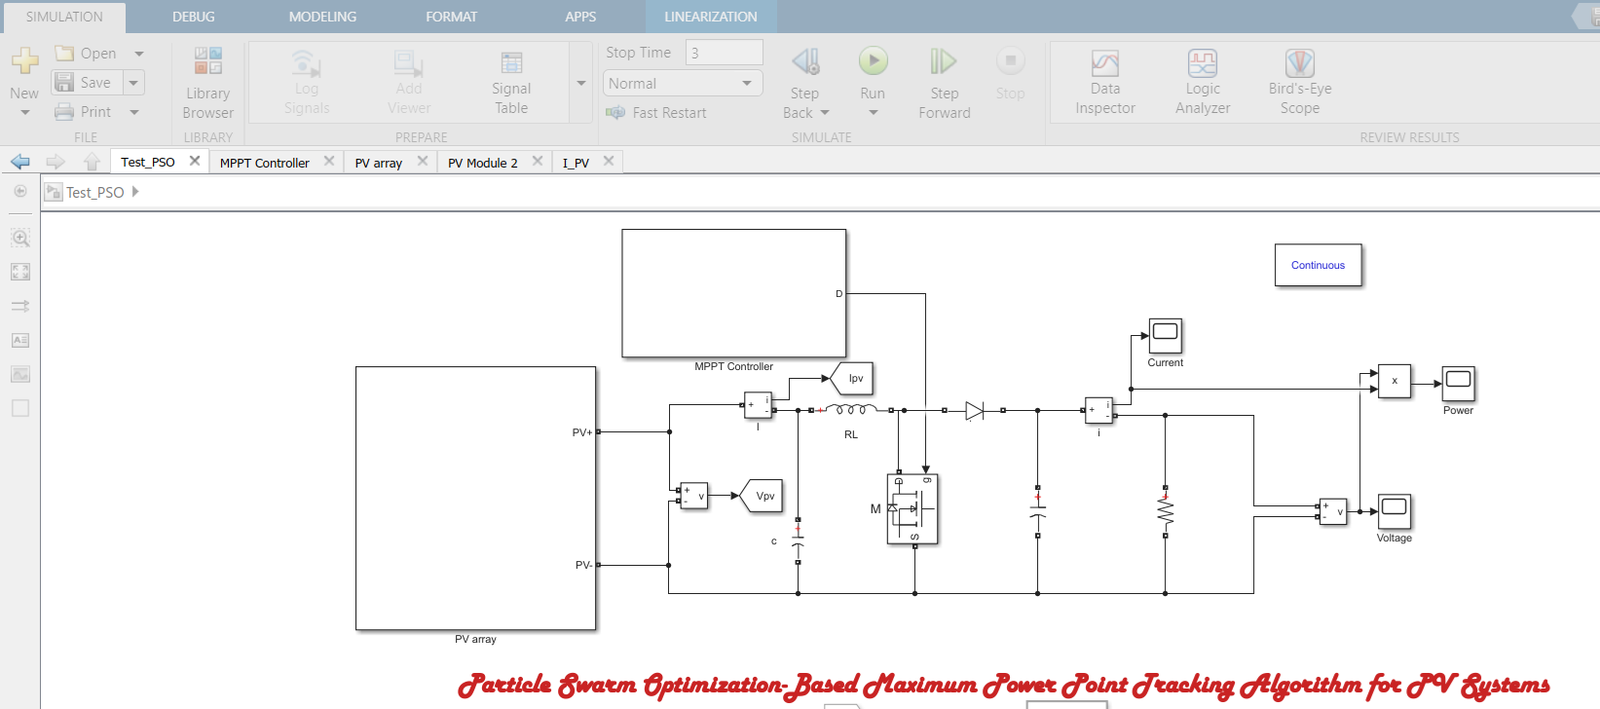
Task: Toggle Fast Restart
Action: (x=657, y=112)
